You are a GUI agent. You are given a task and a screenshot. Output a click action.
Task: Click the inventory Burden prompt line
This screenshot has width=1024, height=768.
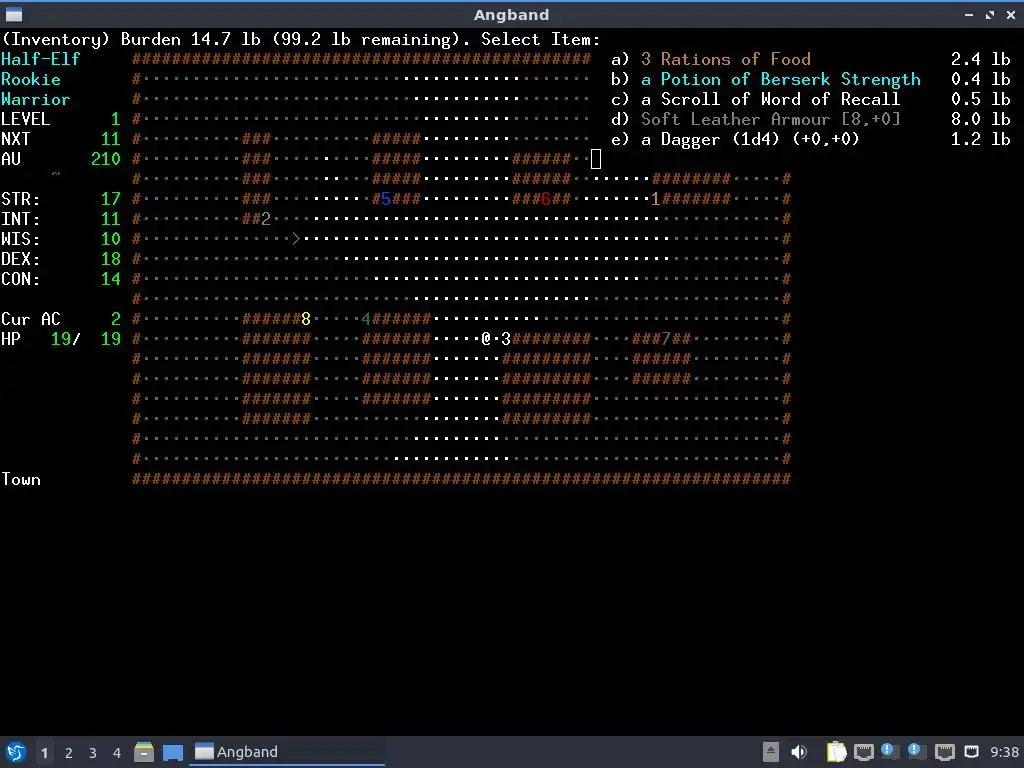tap(300, 40)
